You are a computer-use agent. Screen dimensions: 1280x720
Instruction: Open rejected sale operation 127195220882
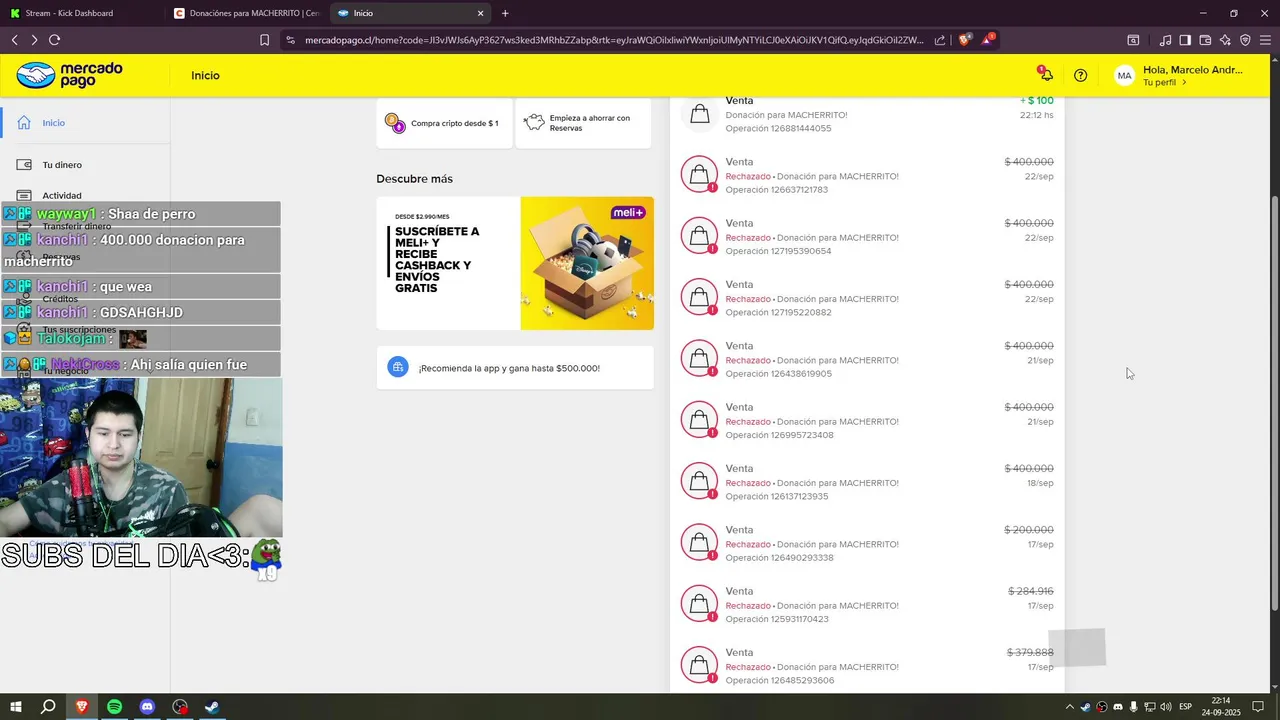(x=867, y=298)
